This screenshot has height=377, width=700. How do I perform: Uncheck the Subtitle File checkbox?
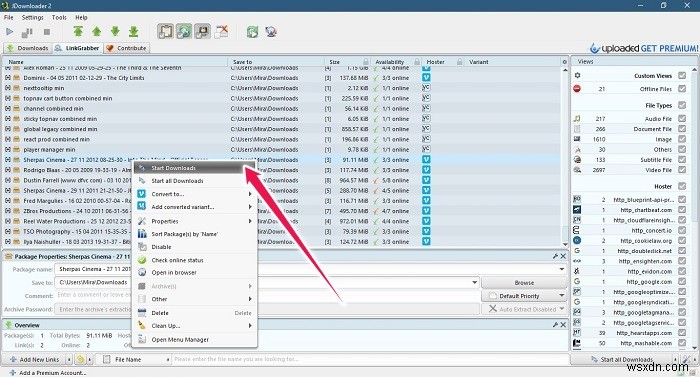[x=682, y=159]
